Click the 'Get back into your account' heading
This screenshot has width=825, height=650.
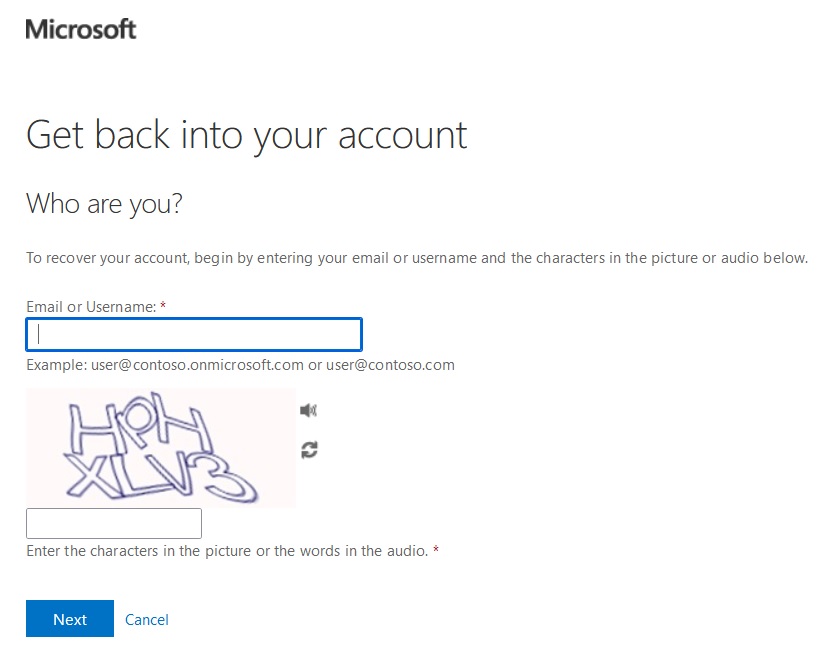(247, 136)
